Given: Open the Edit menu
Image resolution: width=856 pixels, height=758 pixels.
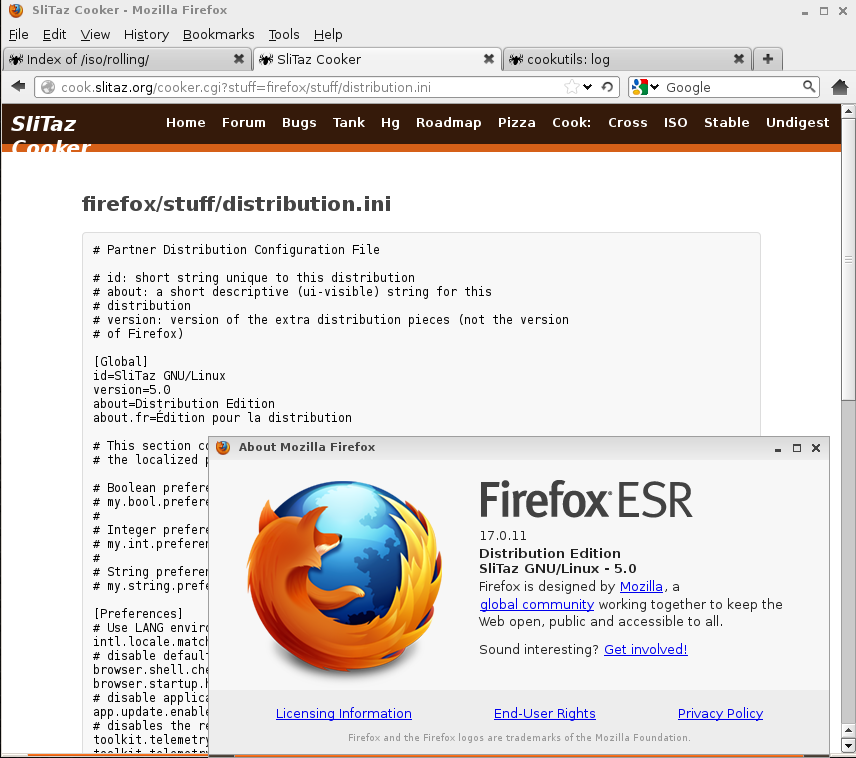Looking at the screenshot, I should click(55, 34).
